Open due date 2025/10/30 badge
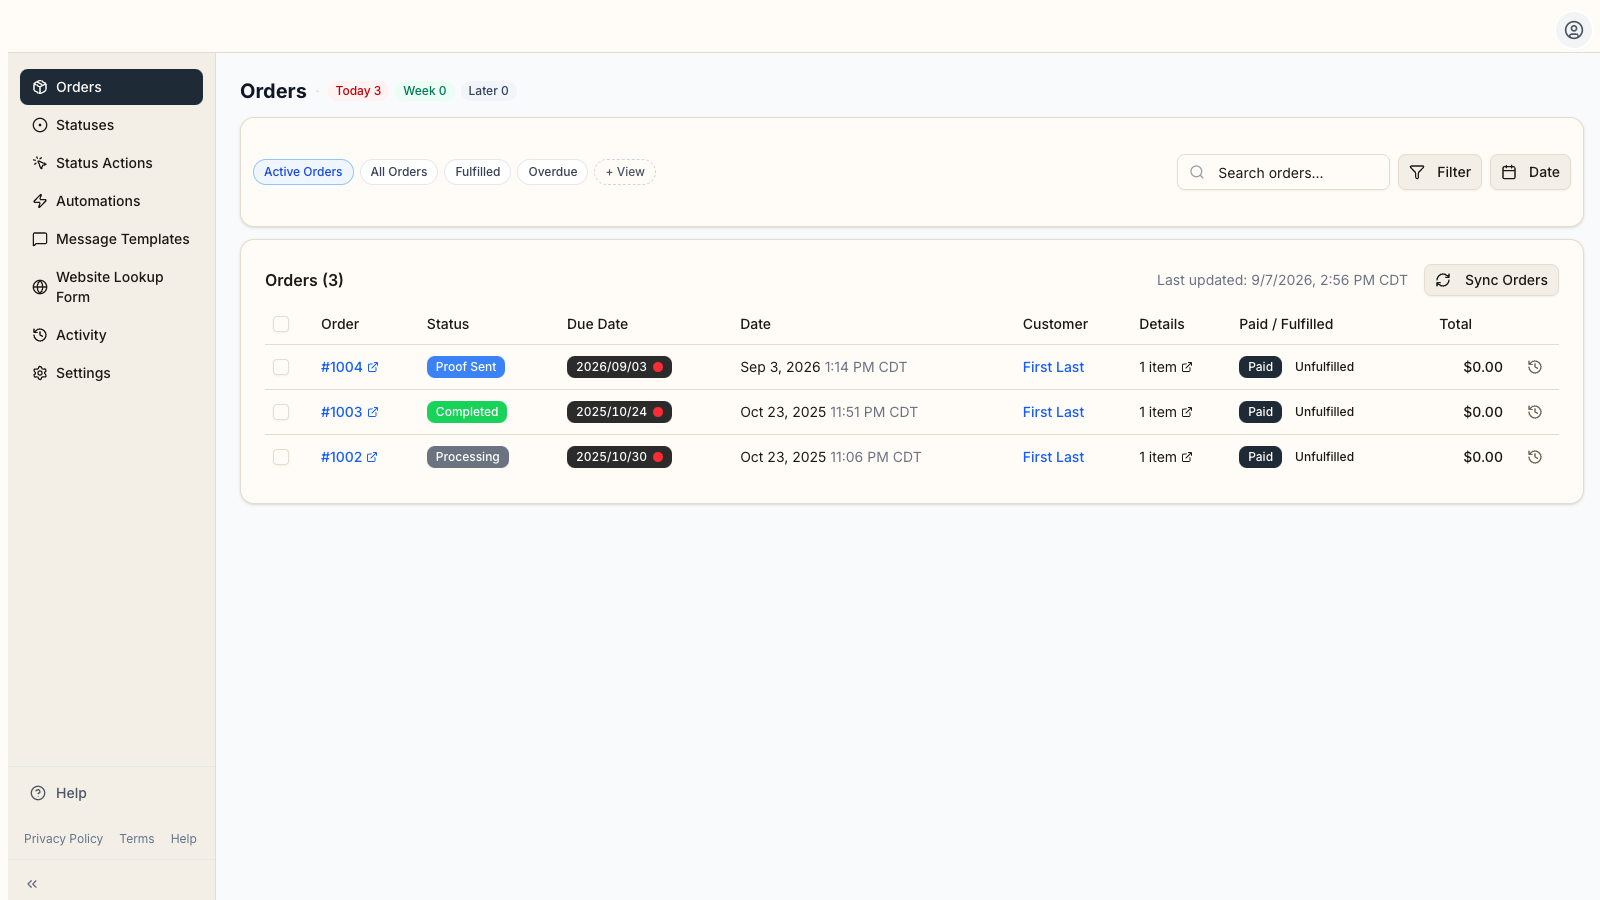Screen dimensions: 1600x900 coord(619,457)
